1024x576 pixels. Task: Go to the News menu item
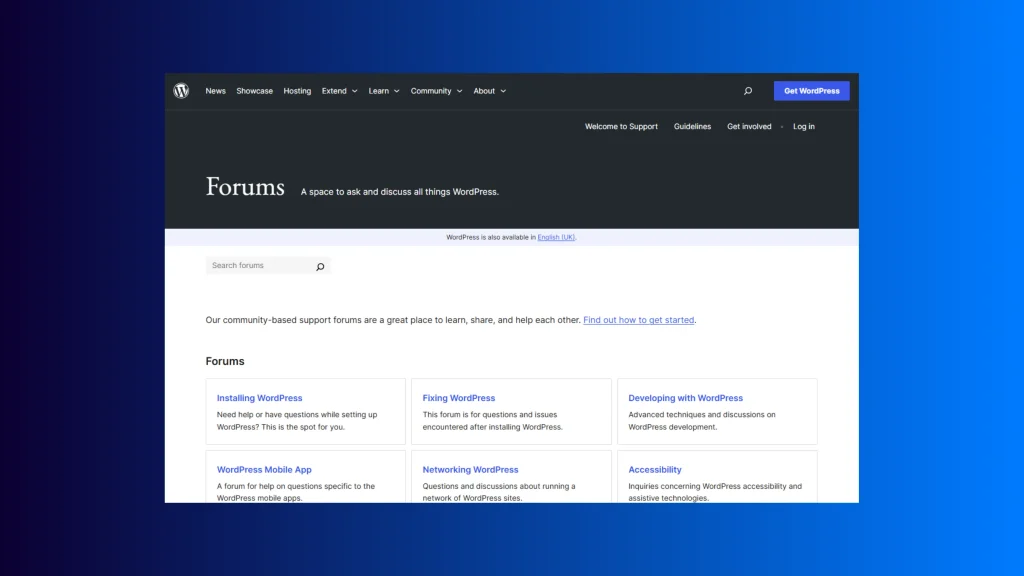(x=215, y=91)
